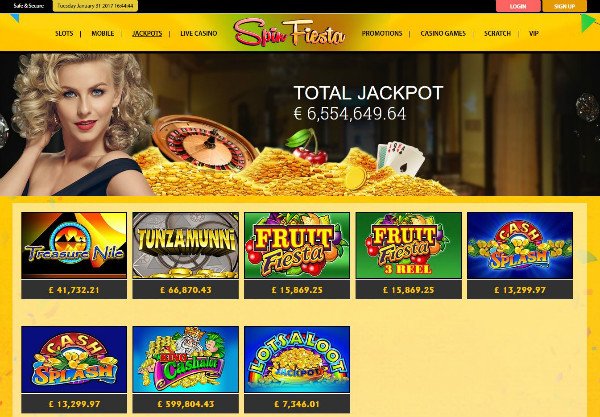Screen dimensions: 600x417
Task: Click the Login button
Action: tap(518, 6)
